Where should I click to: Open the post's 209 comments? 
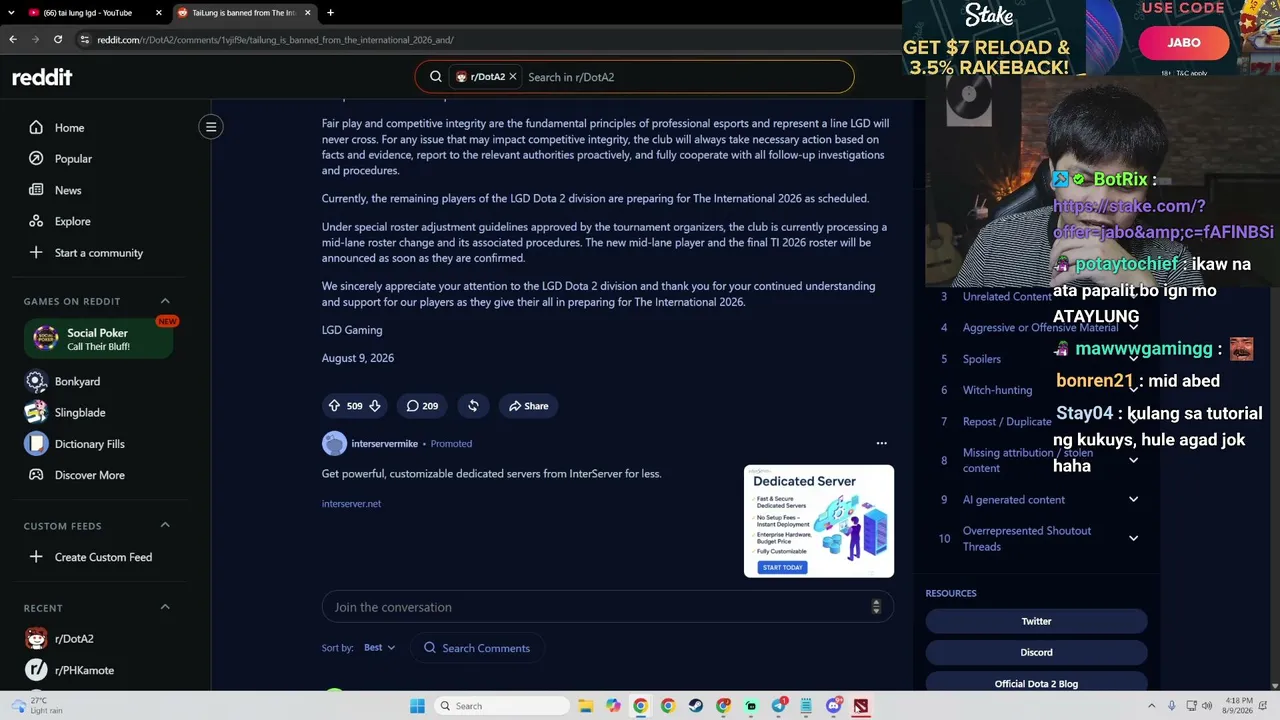click(x=422, y=406)
